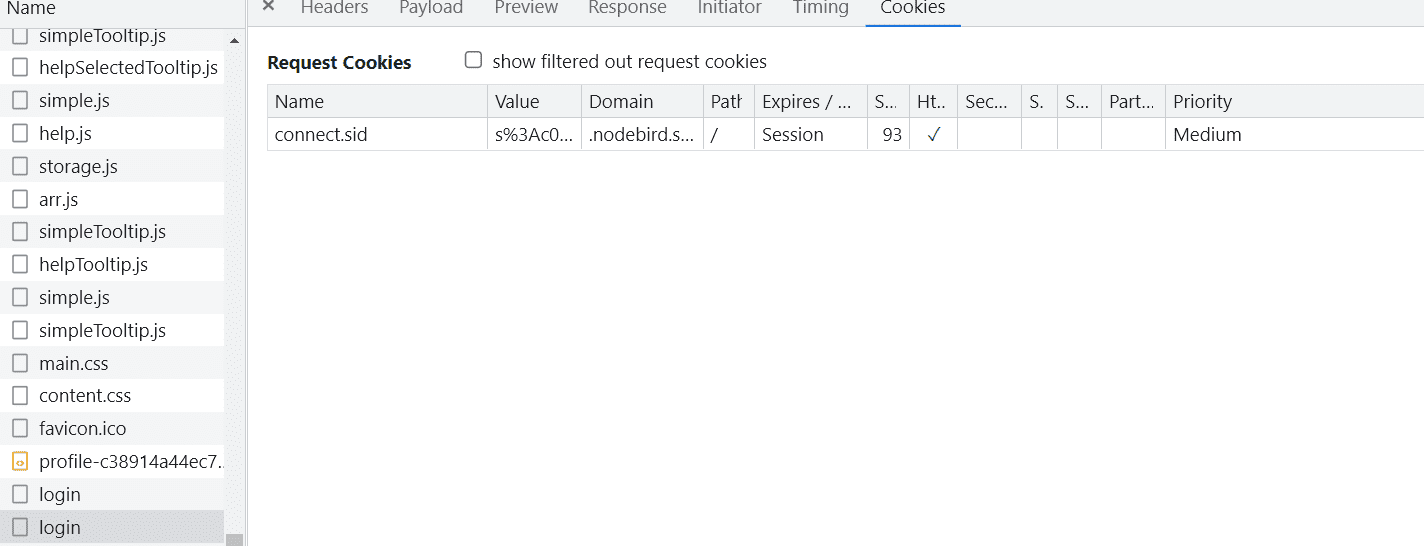The height and width of the screenshot is (546, 1424).
Task: Open the Initiator tab
Action: pos(729,8)
